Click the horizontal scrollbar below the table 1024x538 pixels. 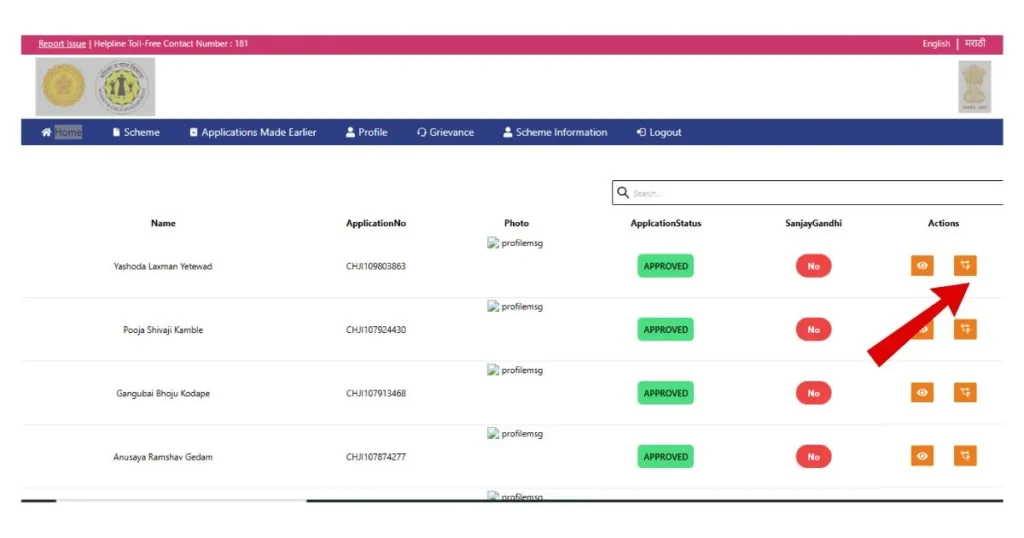tap(512, 501)
